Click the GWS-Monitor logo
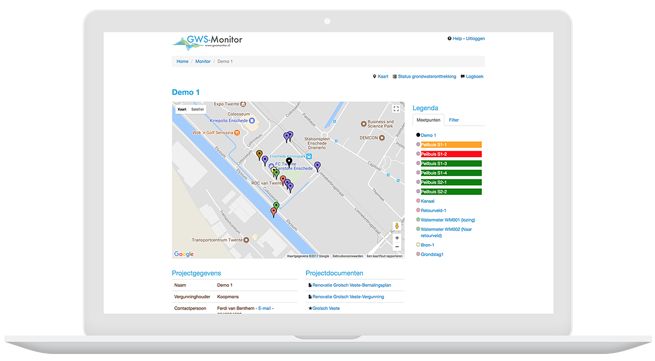This screenshot has height=361, width=655. pos(208,42)
